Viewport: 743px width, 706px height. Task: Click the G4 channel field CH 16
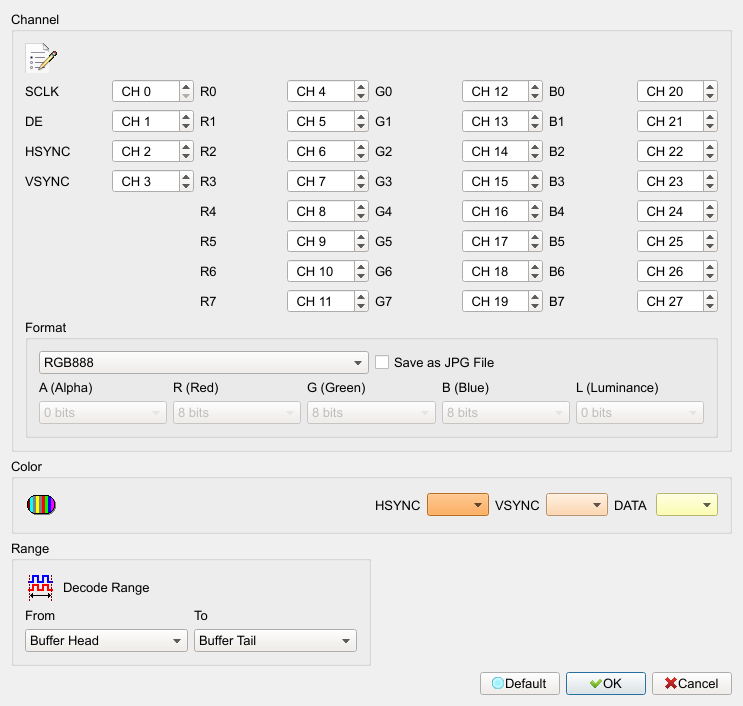(x=496, y=211)
